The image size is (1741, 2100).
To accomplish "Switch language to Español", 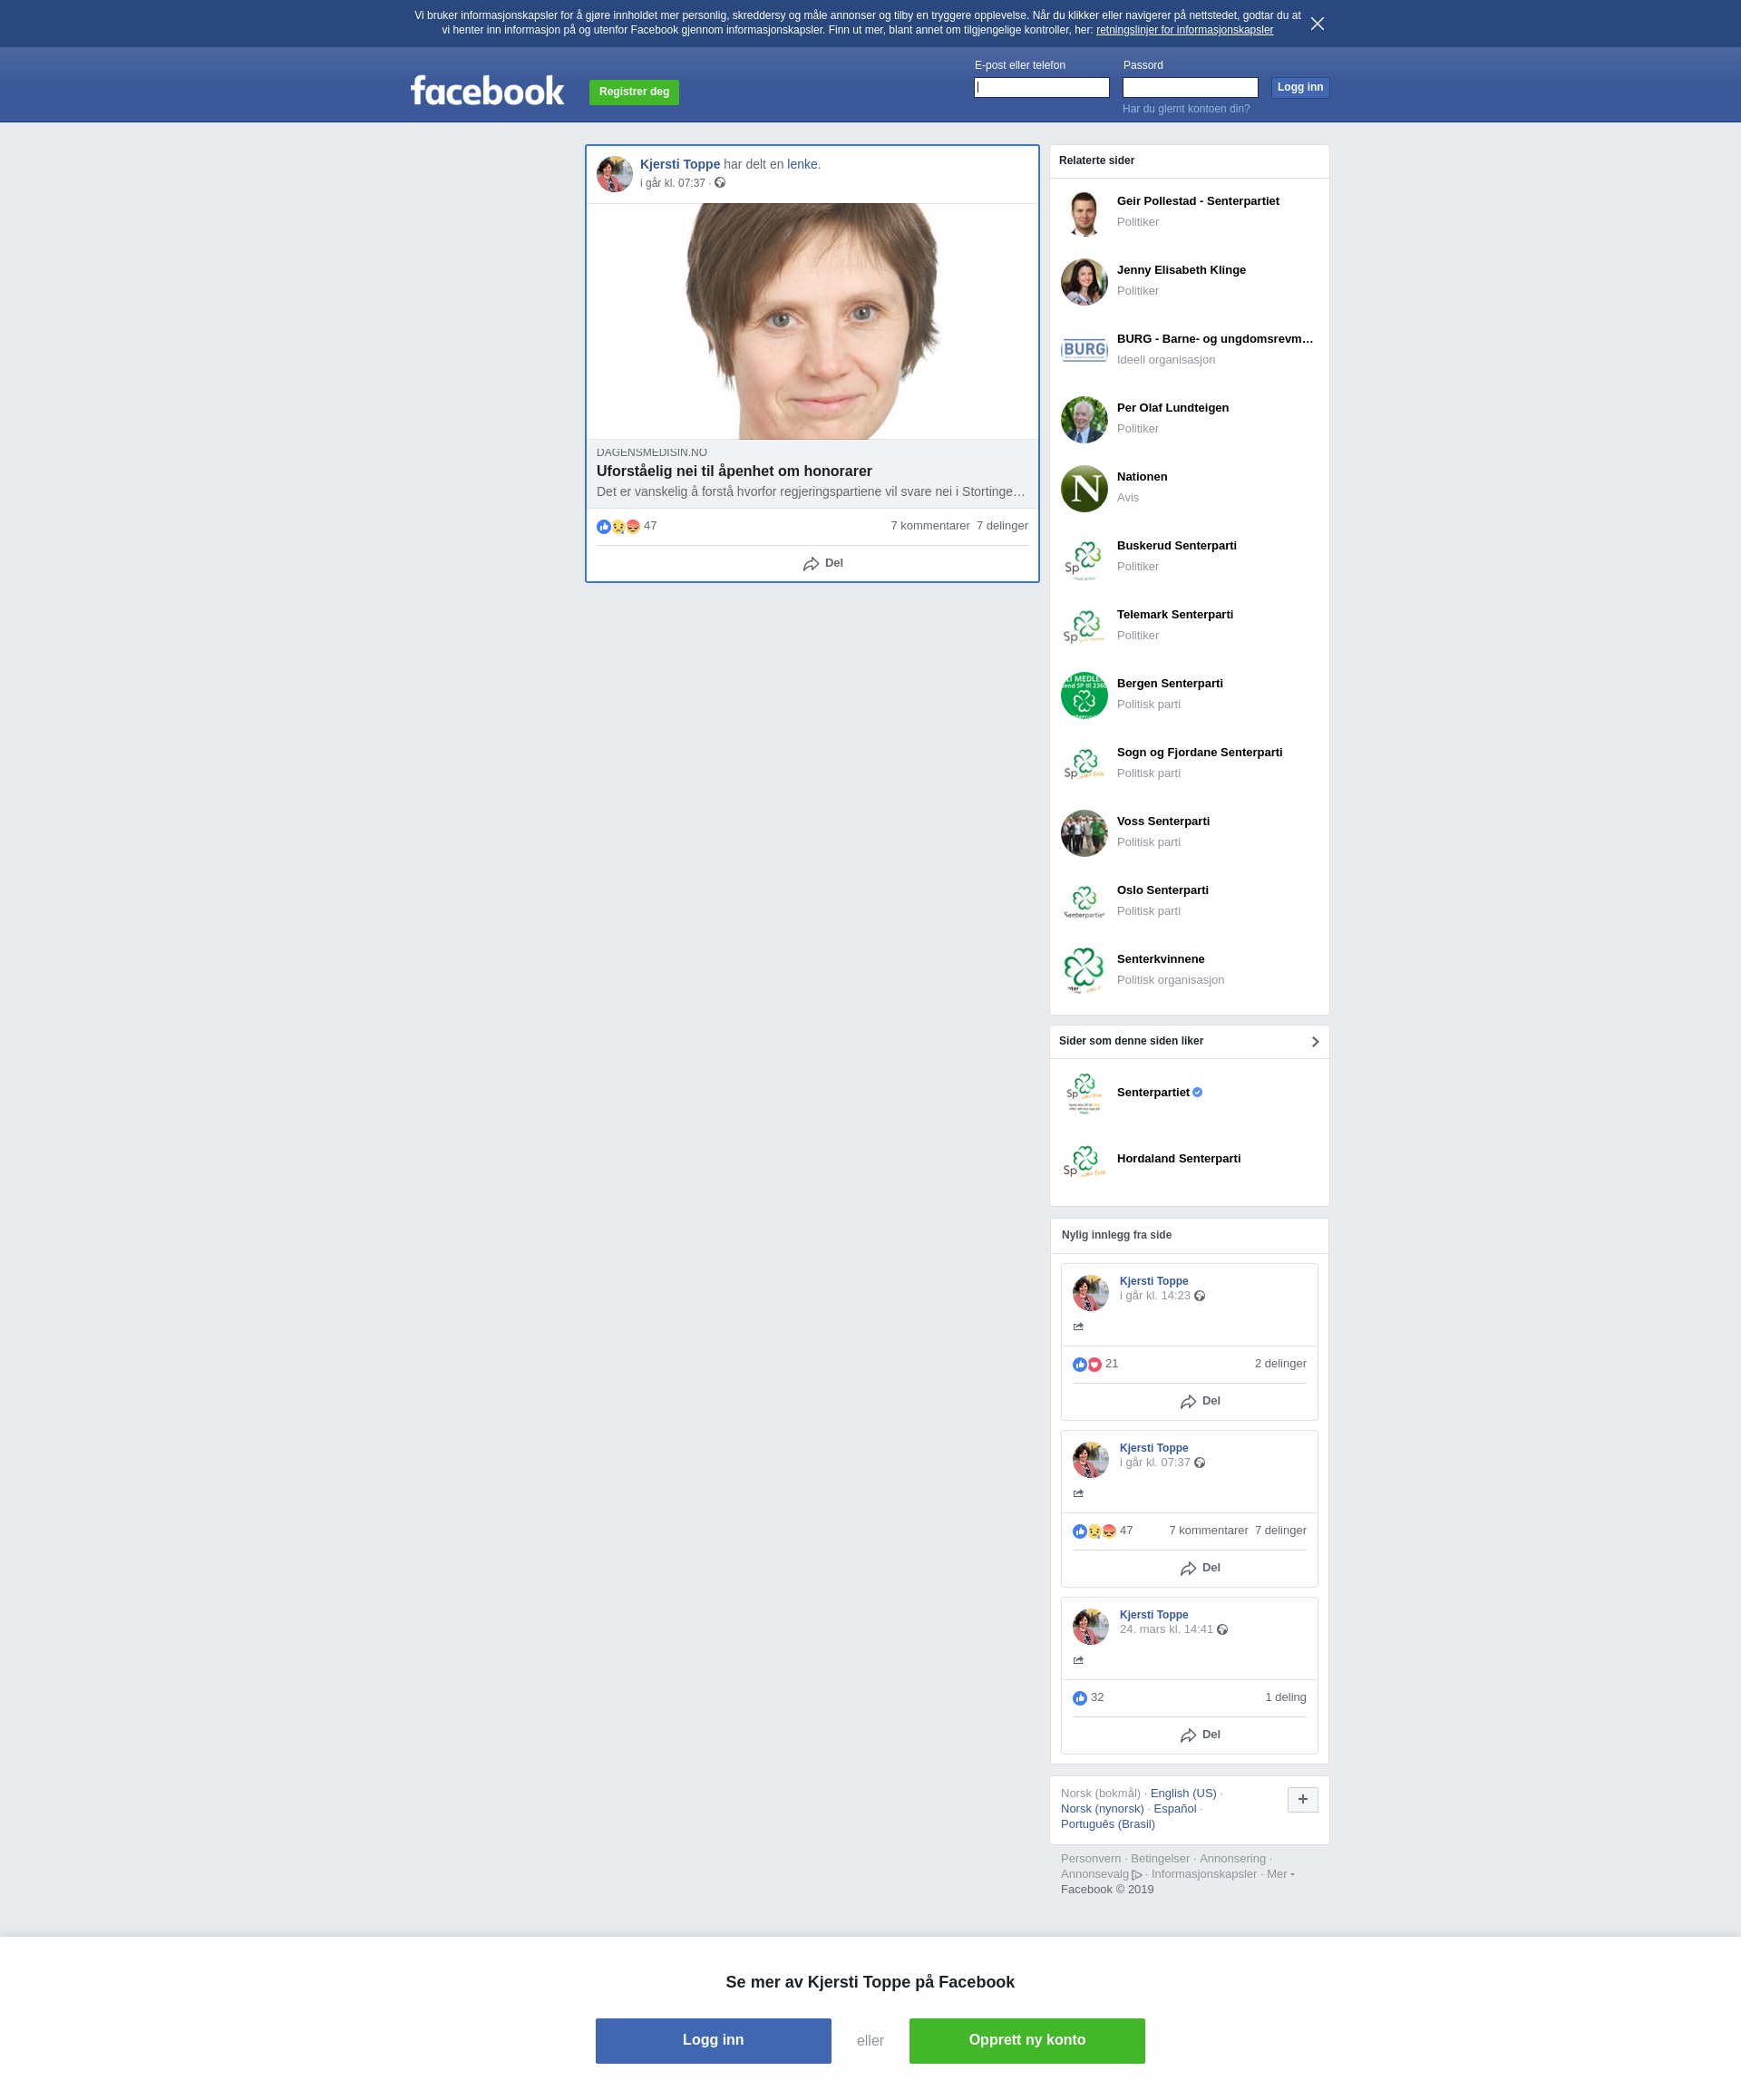I will tap(1174, 1809).
